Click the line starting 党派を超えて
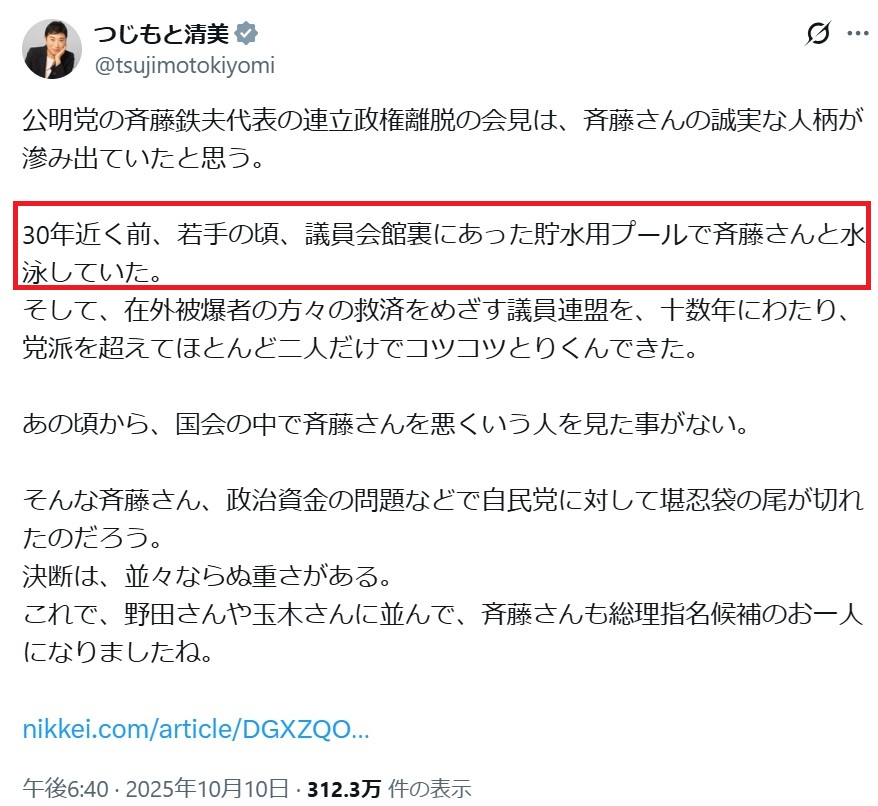The image size is (878, 806). point(361,348)
